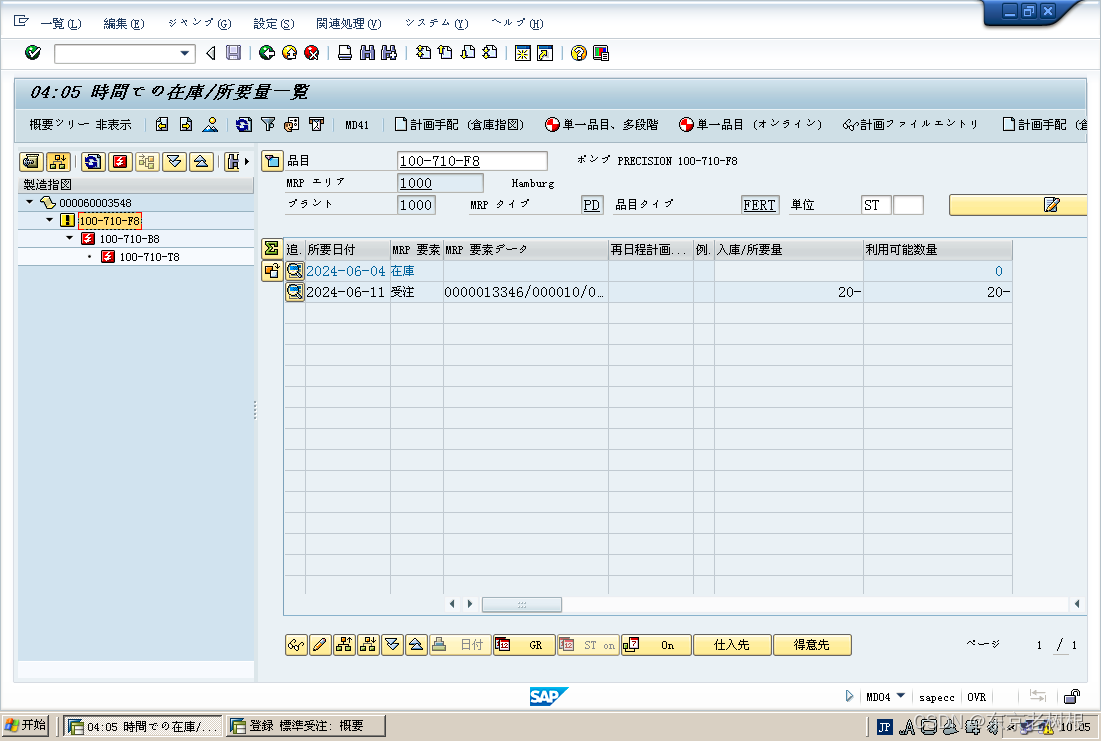The width and height of the screenshot is (1101, 741).
Task: Click the Customize Local Layout icon
Action: click(601, 53)
